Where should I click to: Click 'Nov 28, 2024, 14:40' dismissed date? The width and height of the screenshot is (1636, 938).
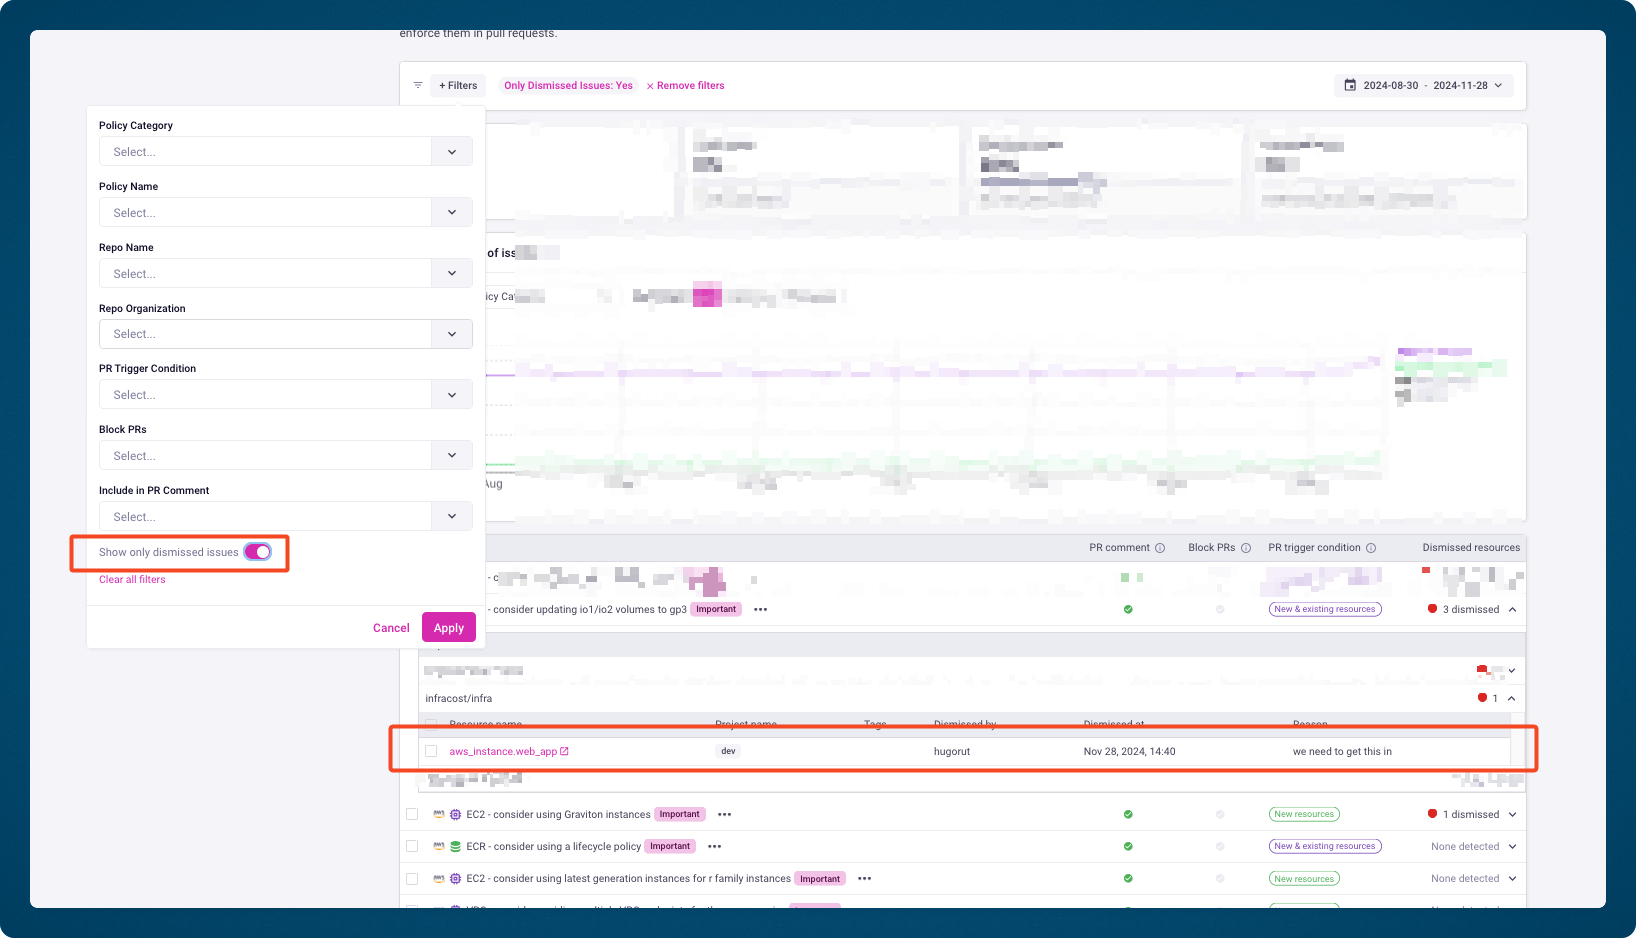(1129, 751)
